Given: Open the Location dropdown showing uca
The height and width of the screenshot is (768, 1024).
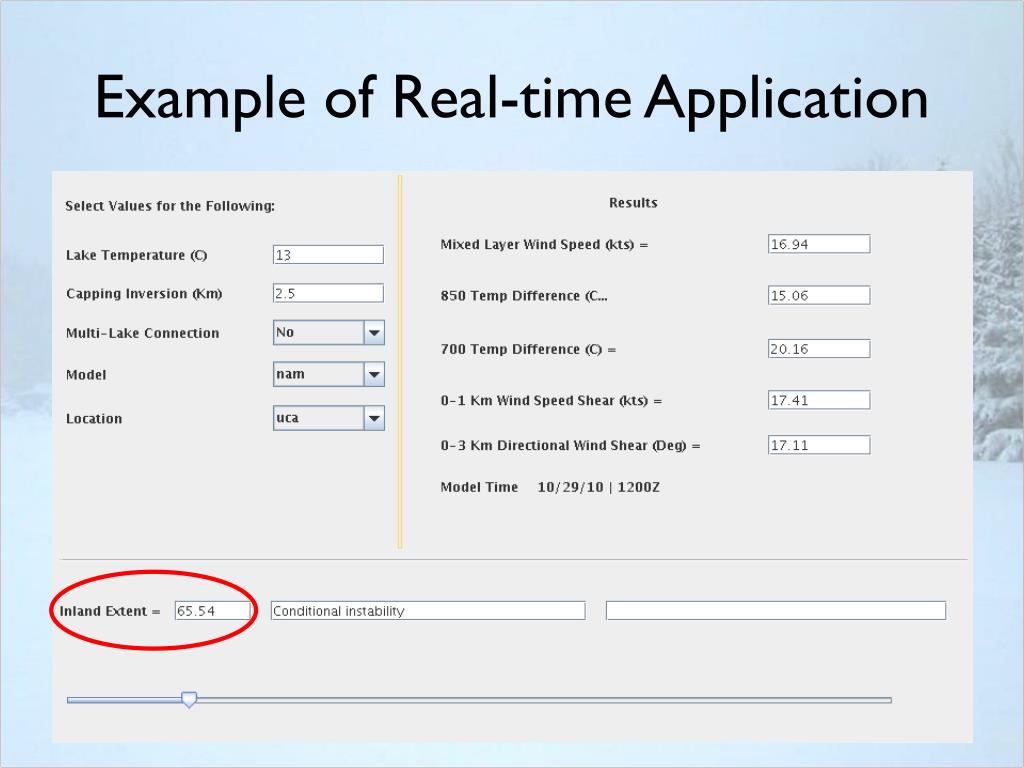Looking at the screenshot, I should (373, 418).
